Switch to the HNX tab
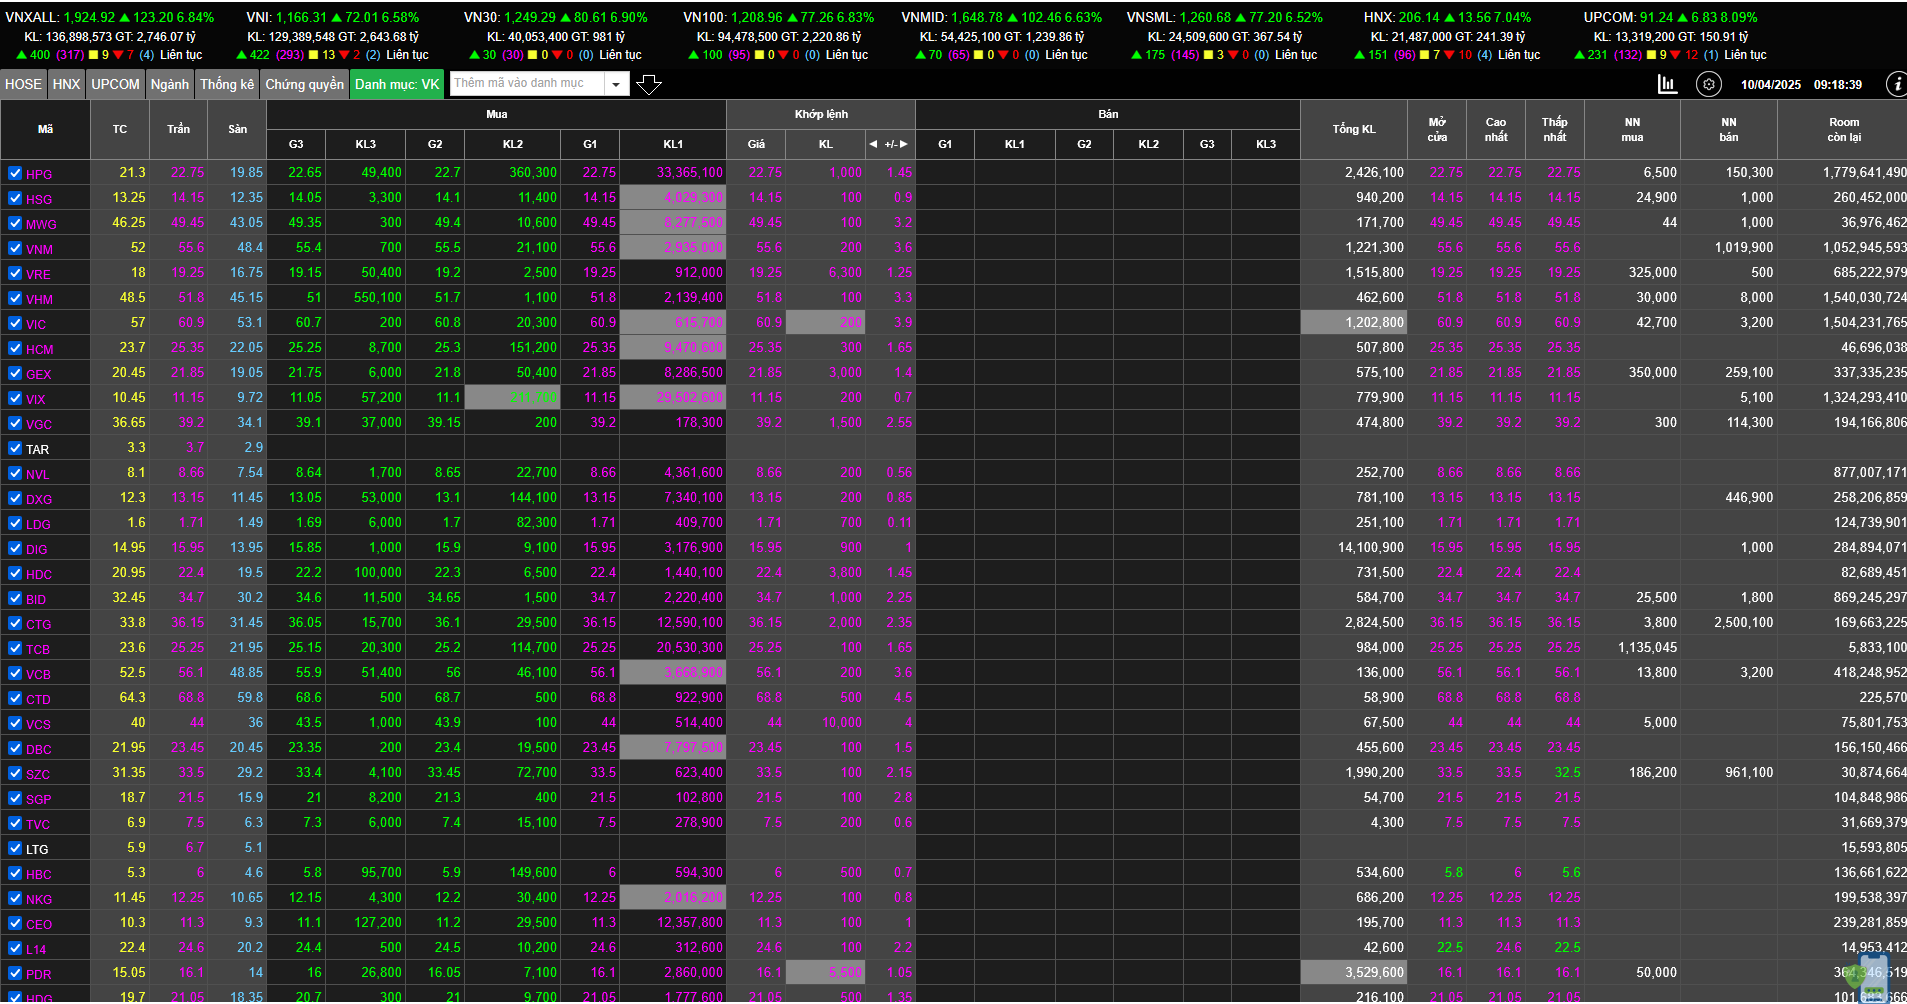This screenshot has width=1907, height=1004. coord(66,84)
